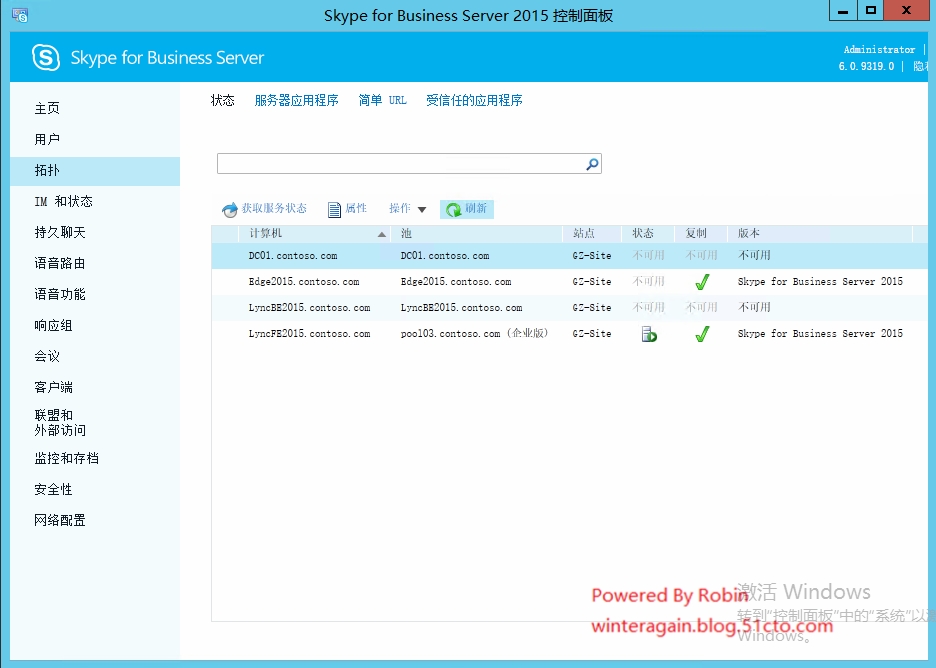This screenshot has height=668, width=936.
Task: Open the 简单 URL tab
Action: 383,100
